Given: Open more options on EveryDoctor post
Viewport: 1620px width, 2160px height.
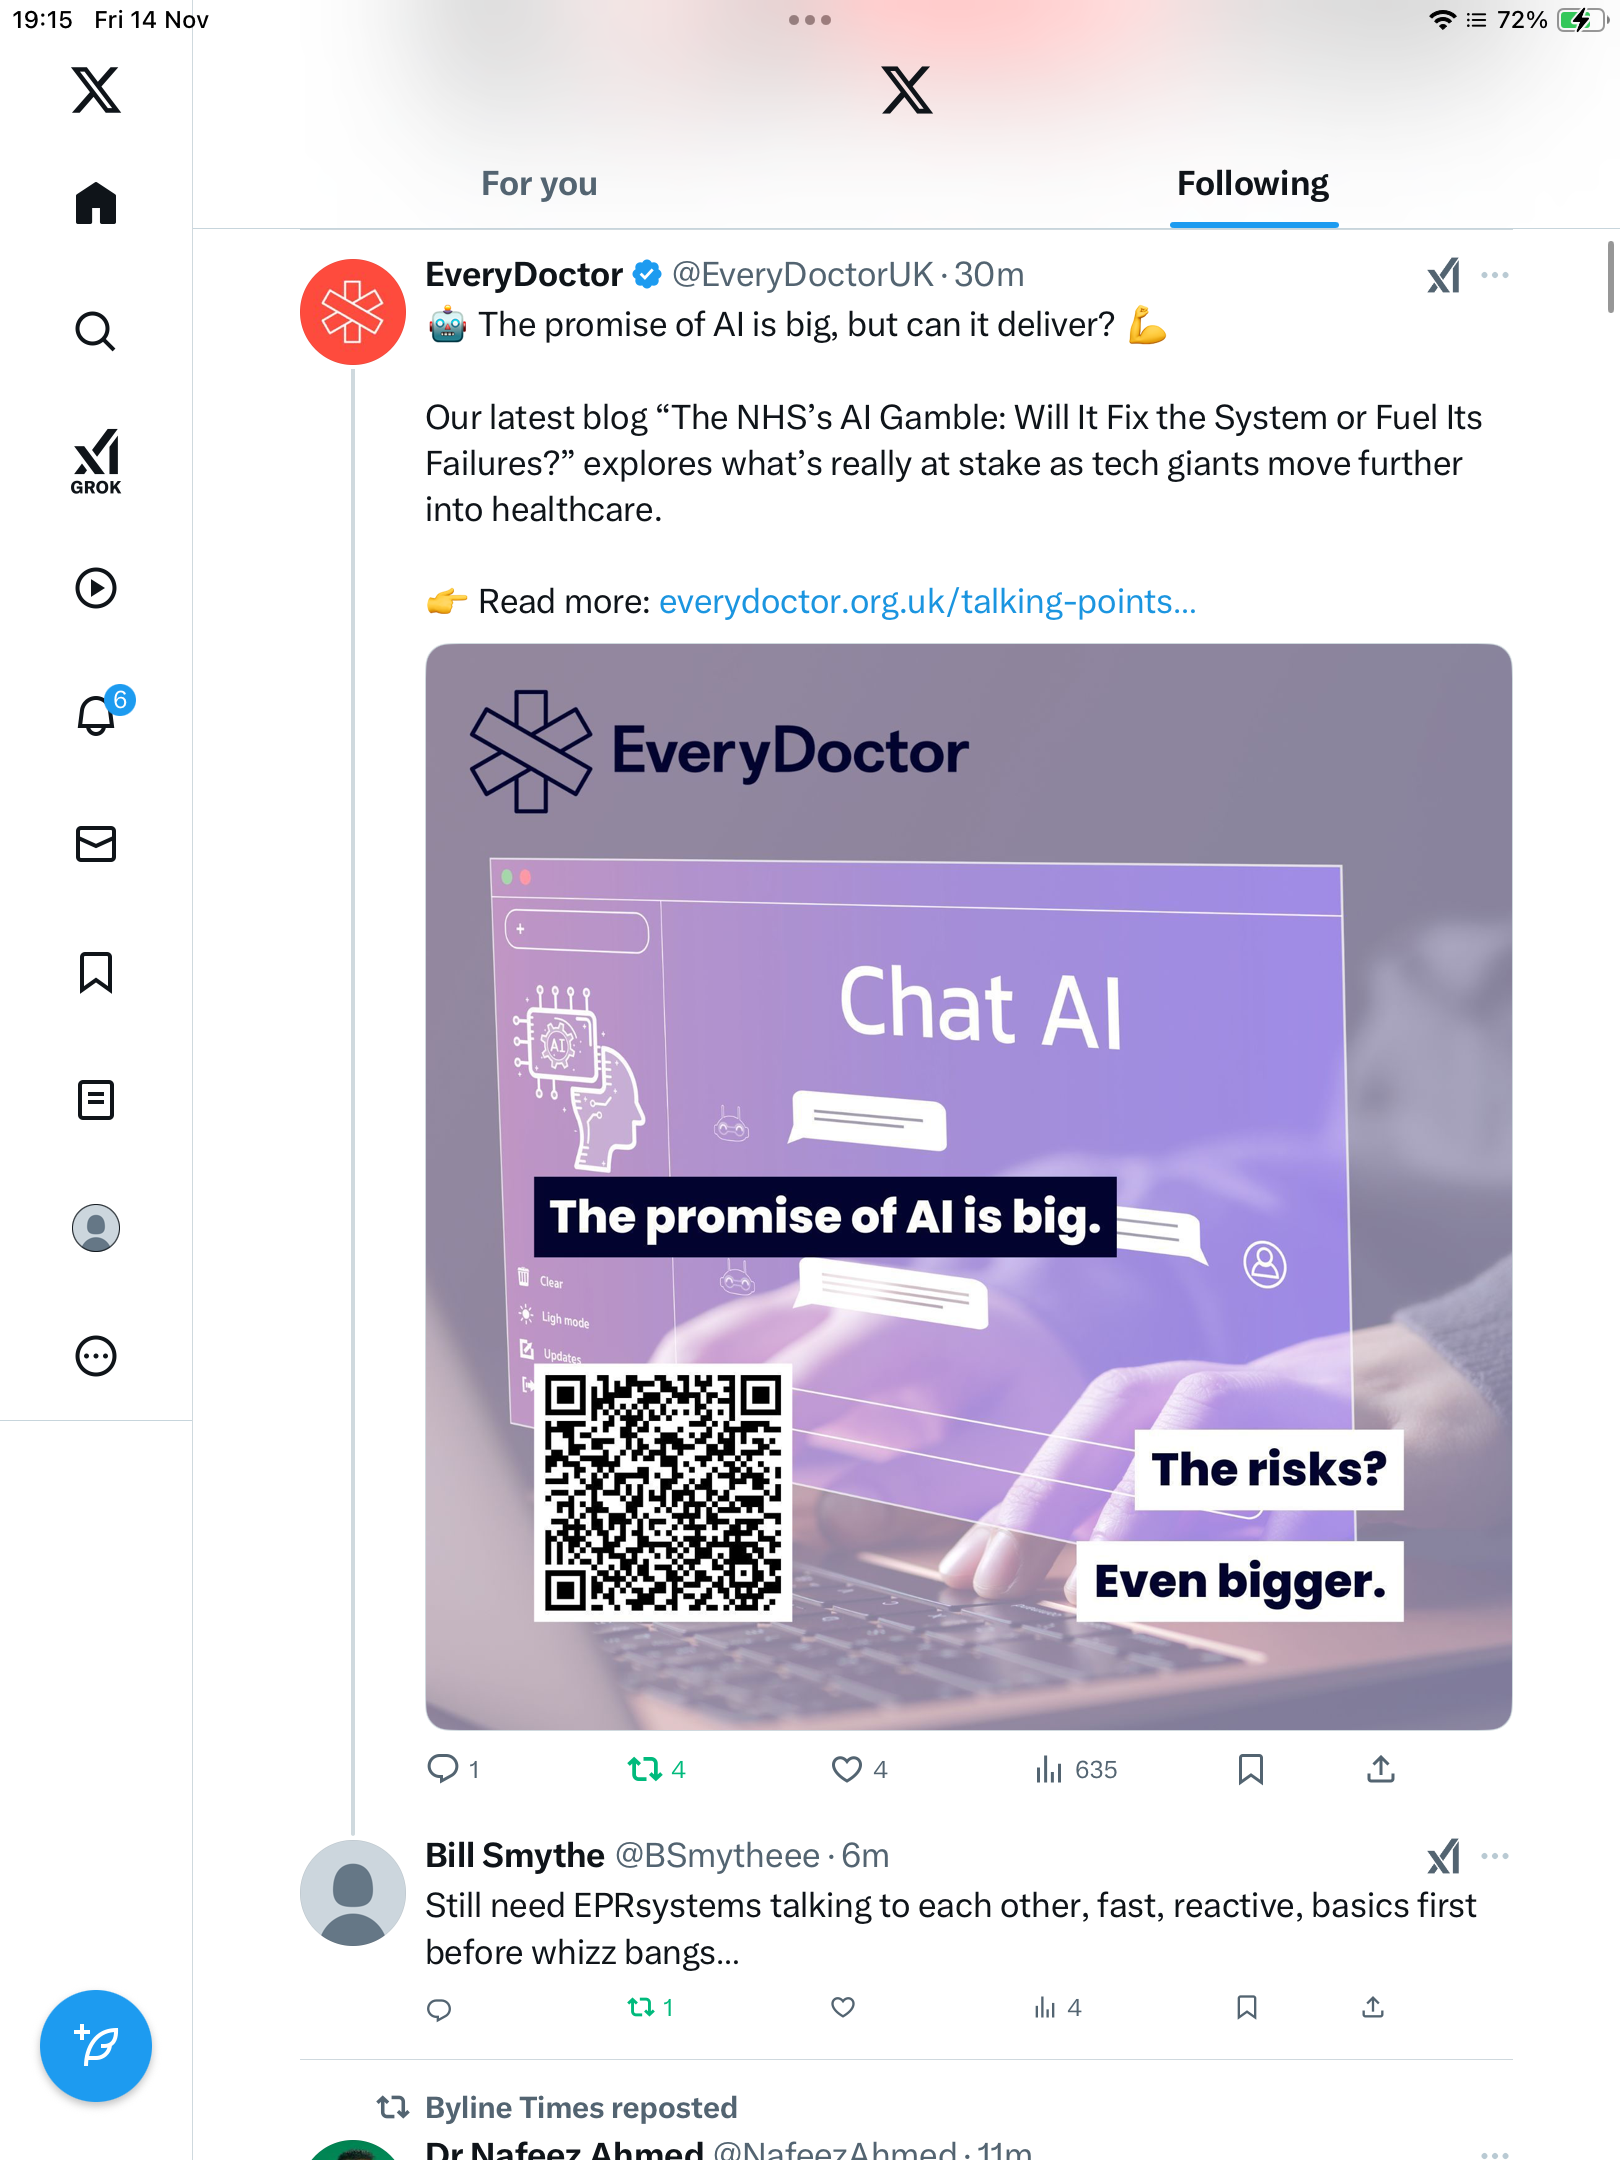Looking at the screenshot, I should (x=1495, y=275).
